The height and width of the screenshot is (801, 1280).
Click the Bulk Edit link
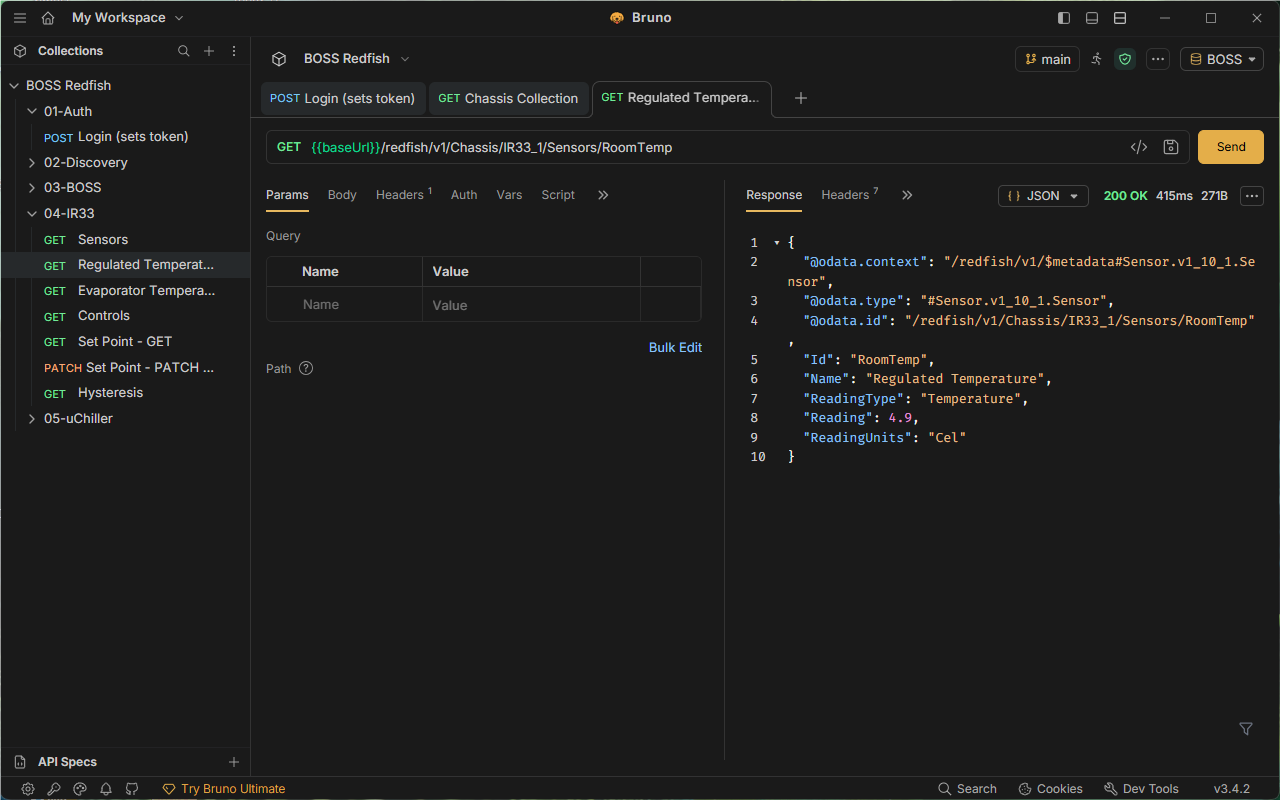point(676,348)
